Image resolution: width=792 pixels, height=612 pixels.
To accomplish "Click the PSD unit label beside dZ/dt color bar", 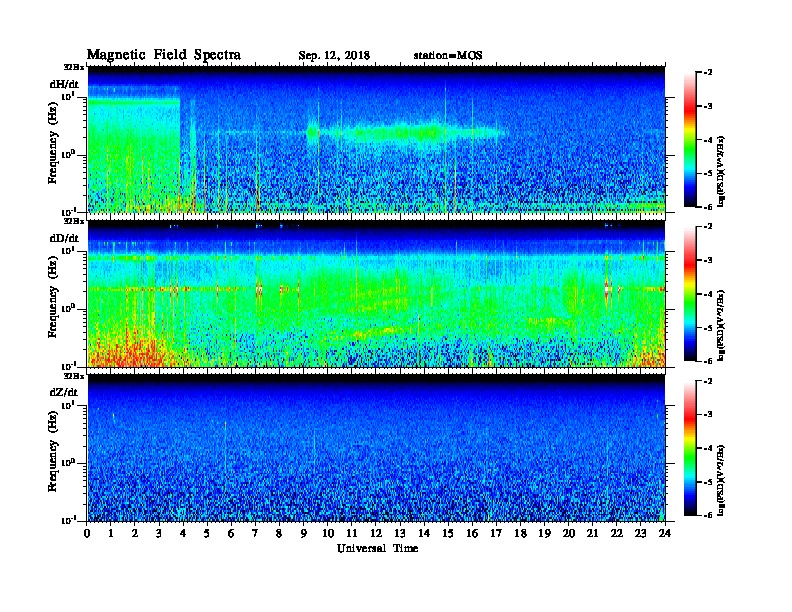I will click(x=721, y=480).
